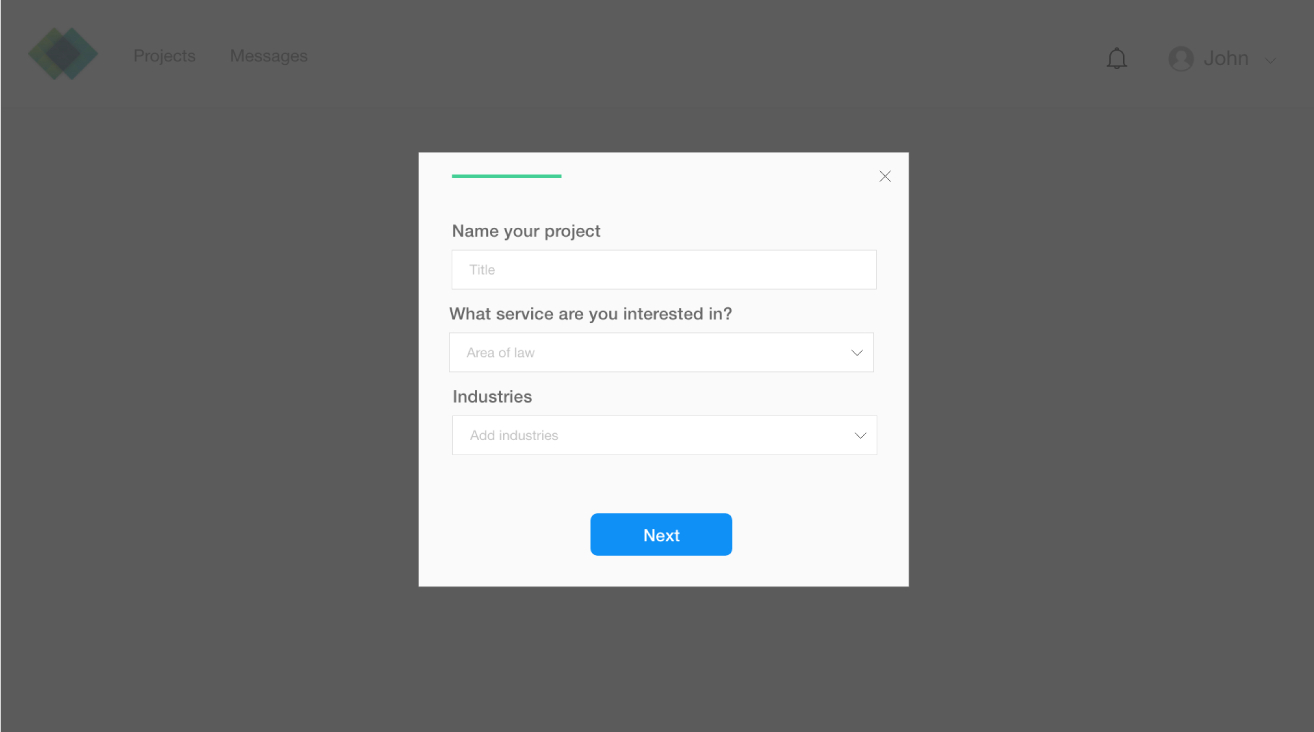Open the Add industries dropdown
This screenshot has height=732, width=1314.
664,436
